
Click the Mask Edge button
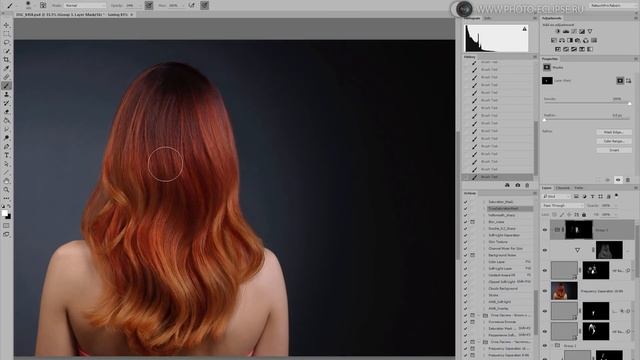pos(614,132)
